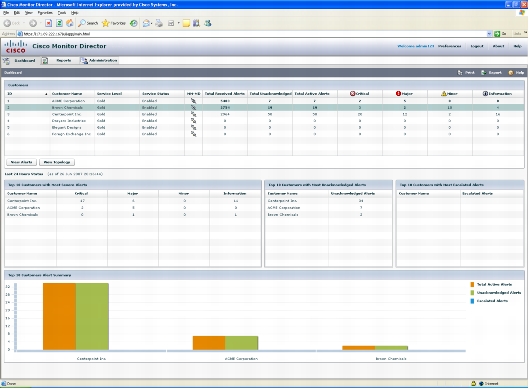Sort by the Critical column header
Image resolution: width=530 pixels, height=389 pixels.
tap(360, 94)
